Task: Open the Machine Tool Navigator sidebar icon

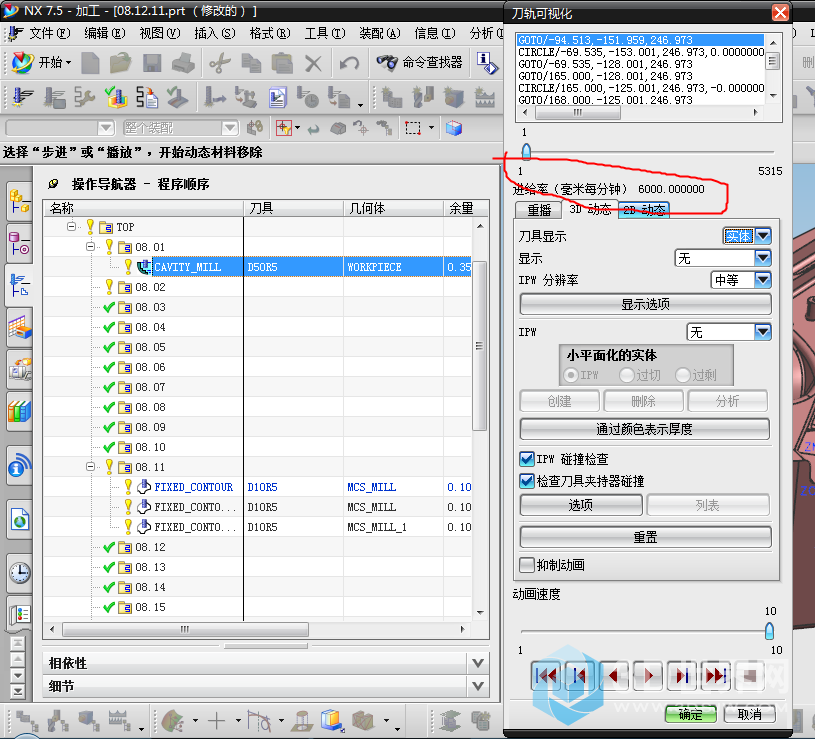Action: (x=20, y=370)
